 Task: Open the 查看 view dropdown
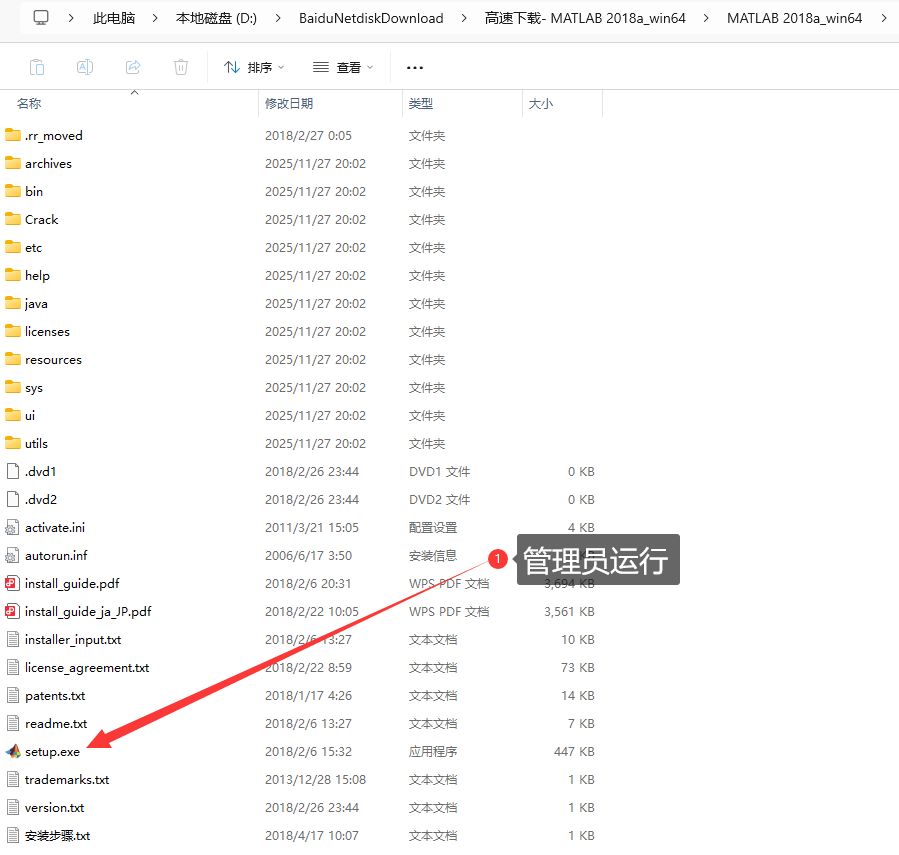(343, 68)
